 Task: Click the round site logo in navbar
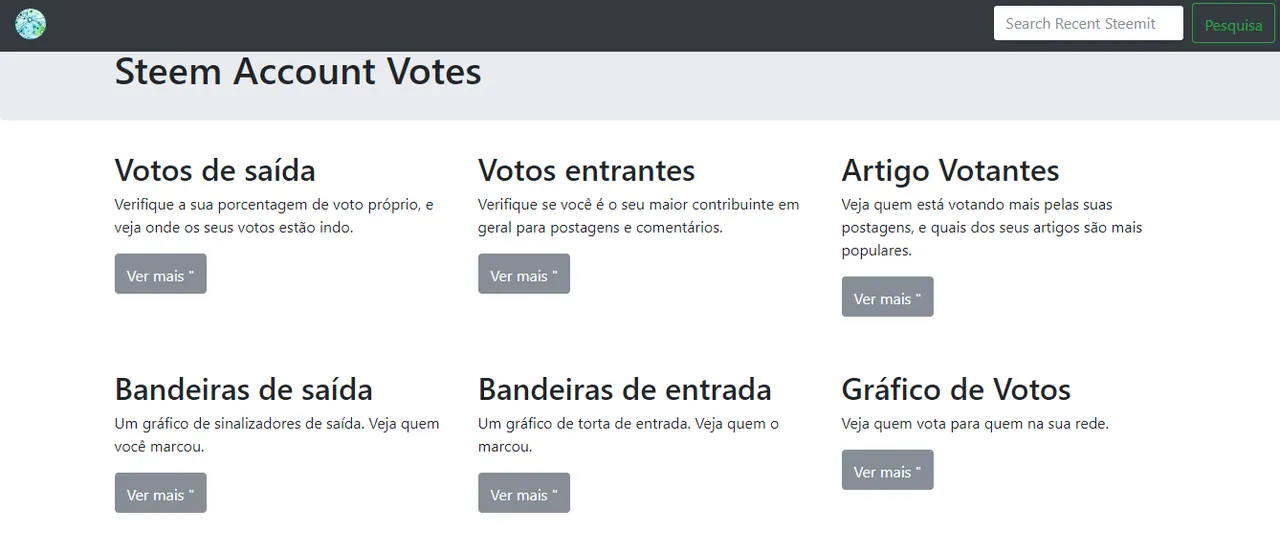click(30, 24)
